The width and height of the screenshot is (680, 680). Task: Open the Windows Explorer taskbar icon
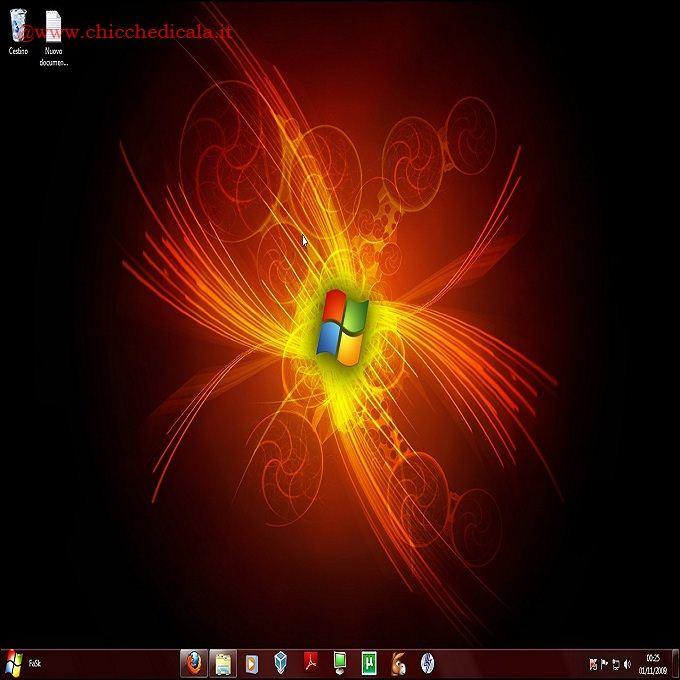pos(223,663)
